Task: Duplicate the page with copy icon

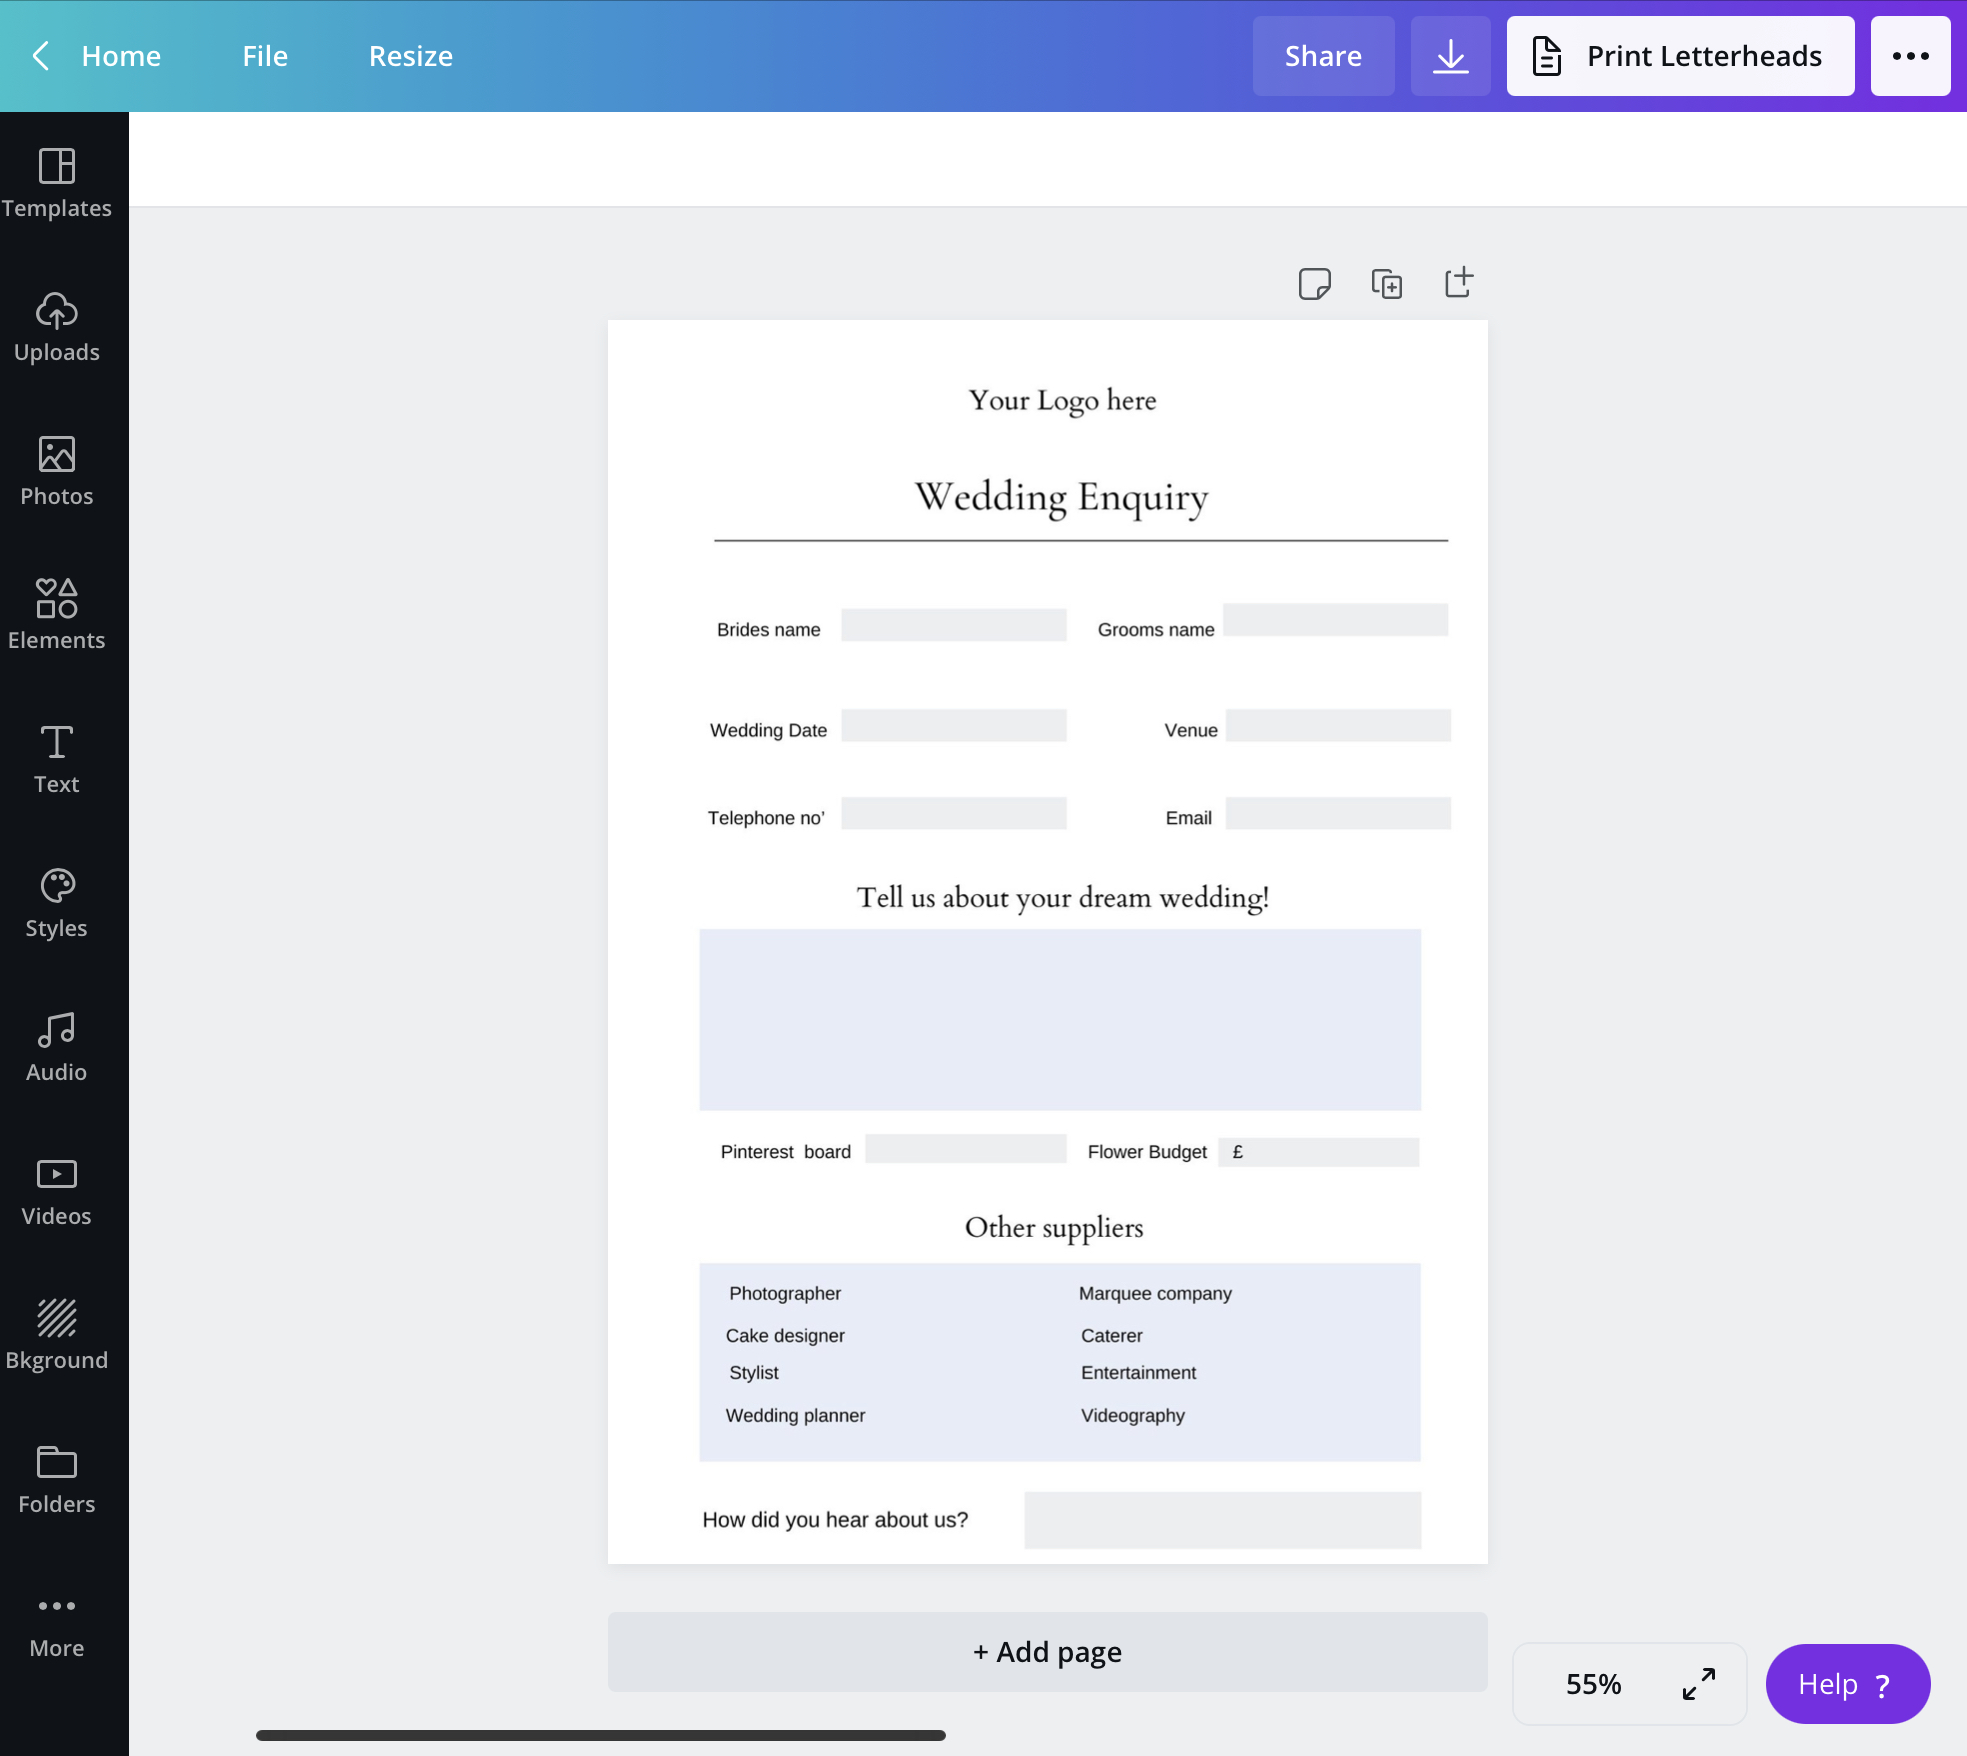Action: (1386, 284)
